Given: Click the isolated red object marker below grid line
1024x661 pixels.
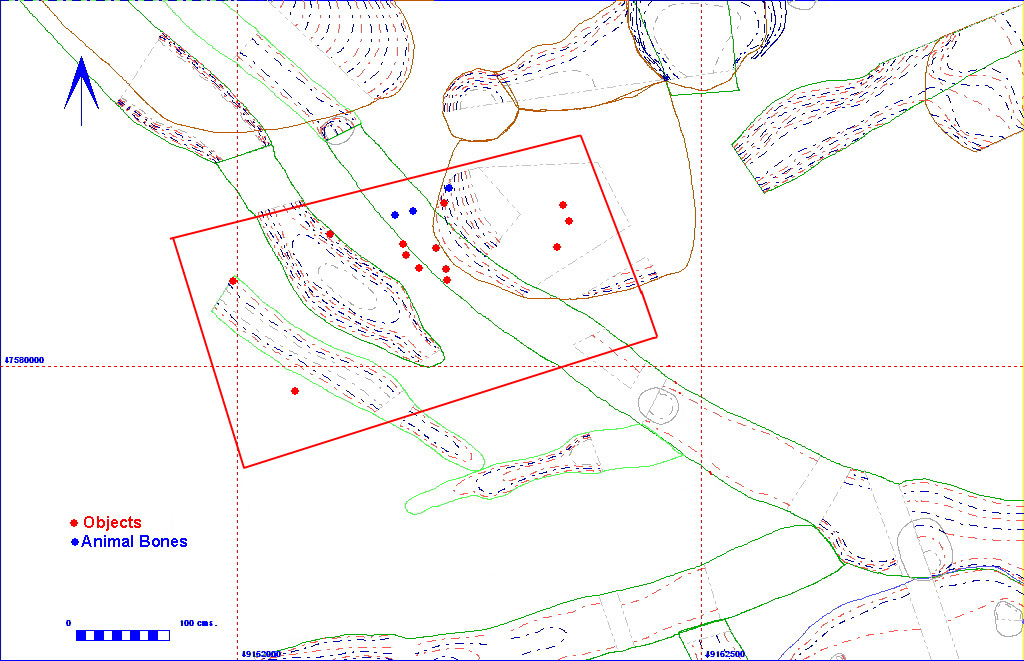Looking at the screenshot, I should pos(294,391).
